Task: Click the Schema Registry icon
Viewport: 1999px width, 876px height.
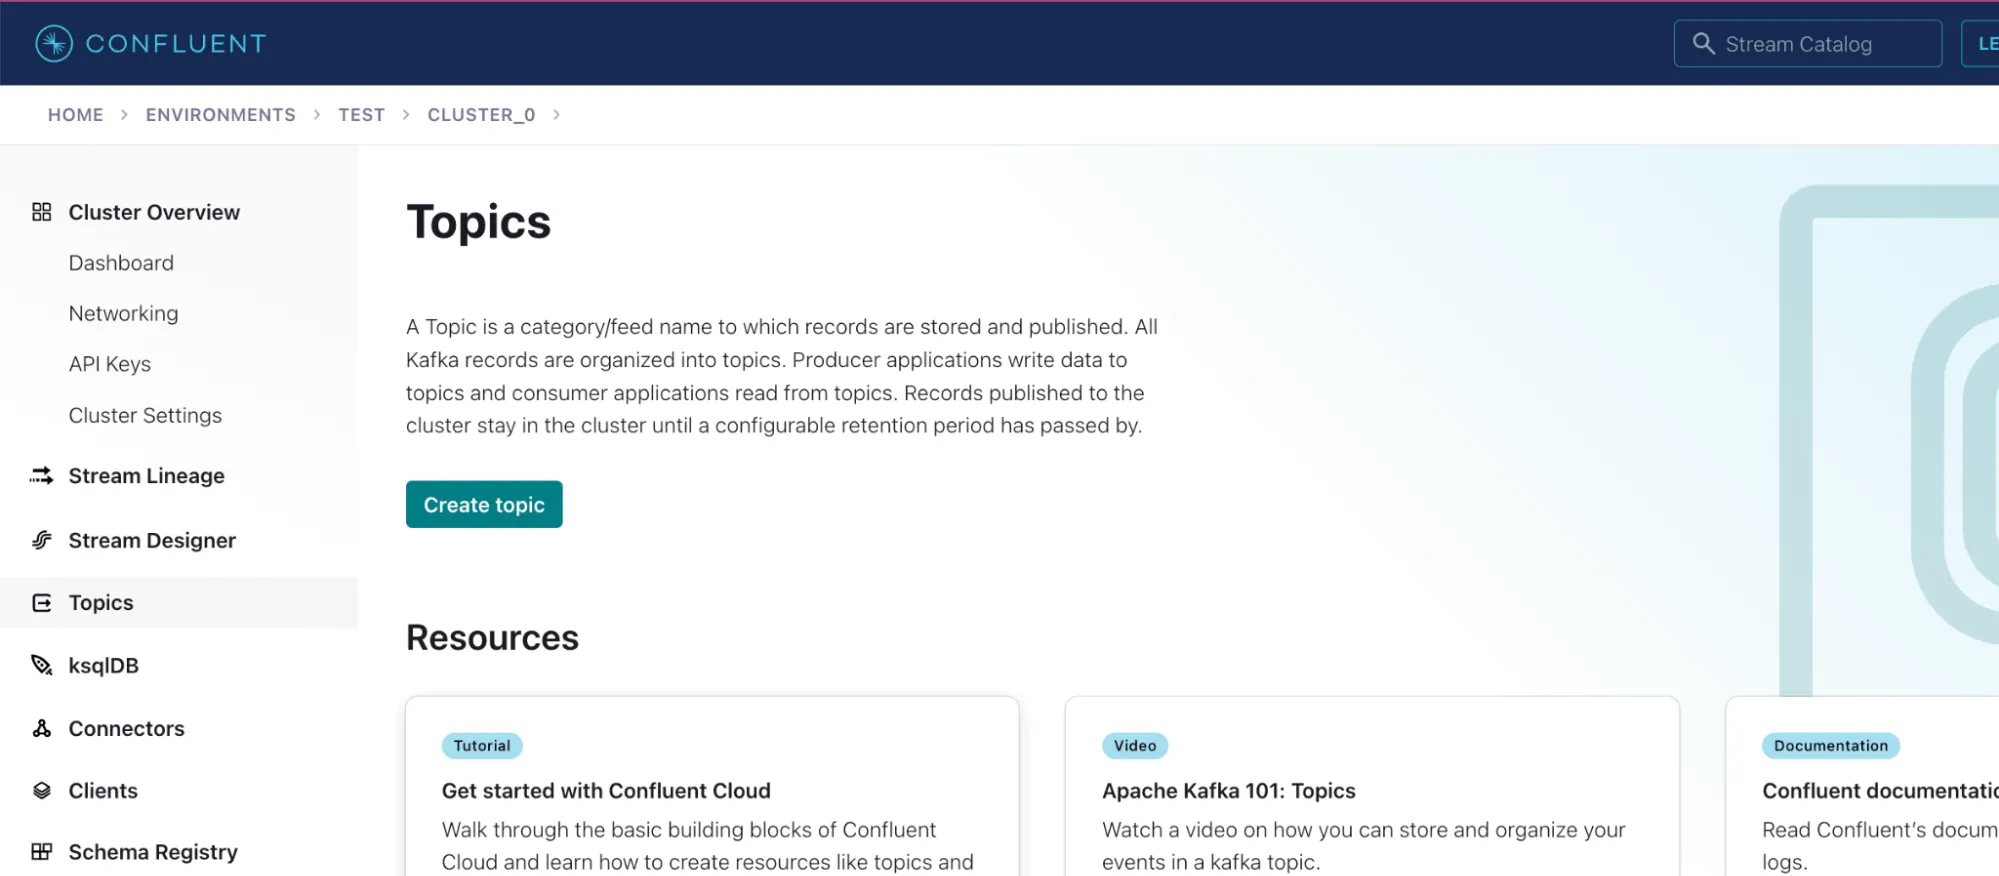Action: point(41,852)
